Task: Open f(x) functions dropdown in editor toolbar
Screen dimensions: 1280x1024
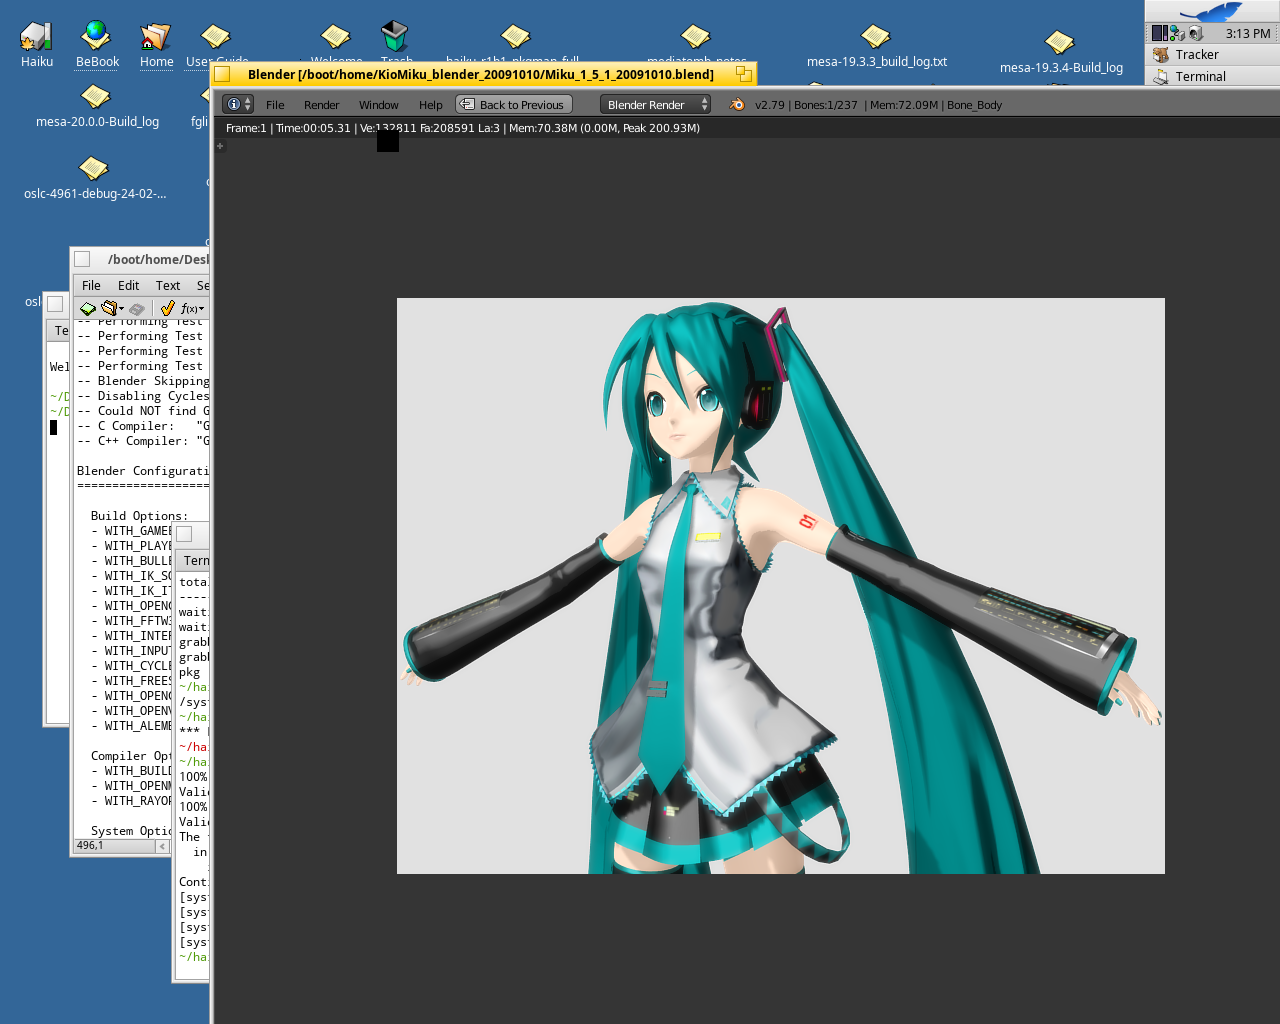Action: coord(192,308)
